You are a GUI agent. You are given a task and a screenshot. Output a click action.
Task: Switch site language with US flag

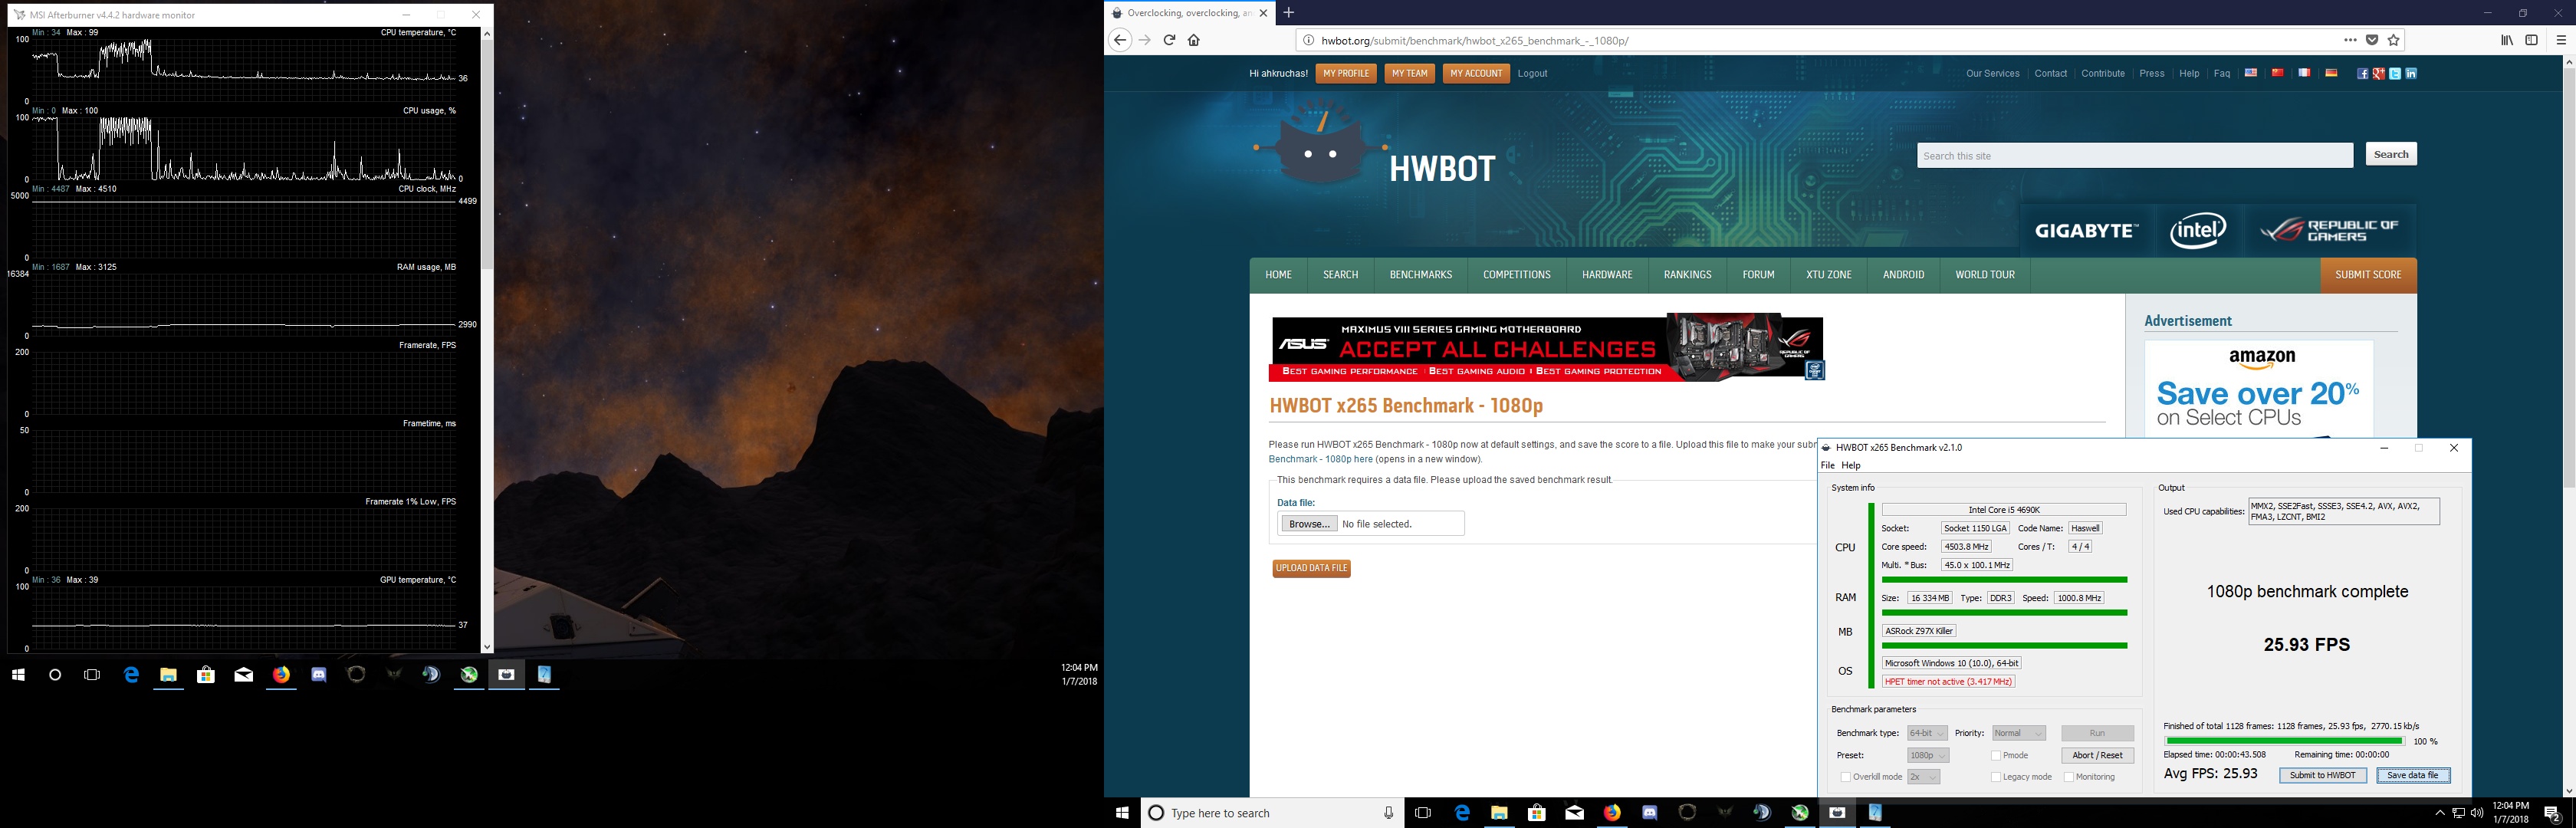[x=2251, y=73]
